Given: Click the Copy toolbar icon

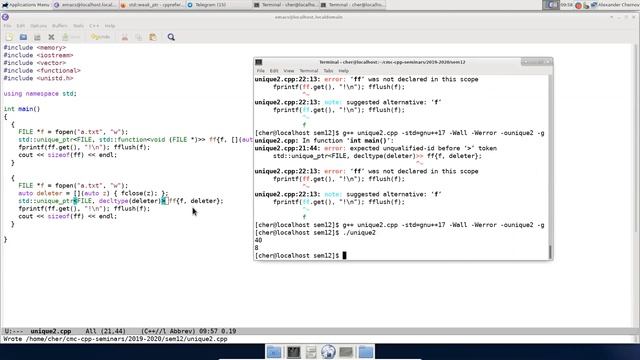Looking at the screenshot, I should 139,37.
